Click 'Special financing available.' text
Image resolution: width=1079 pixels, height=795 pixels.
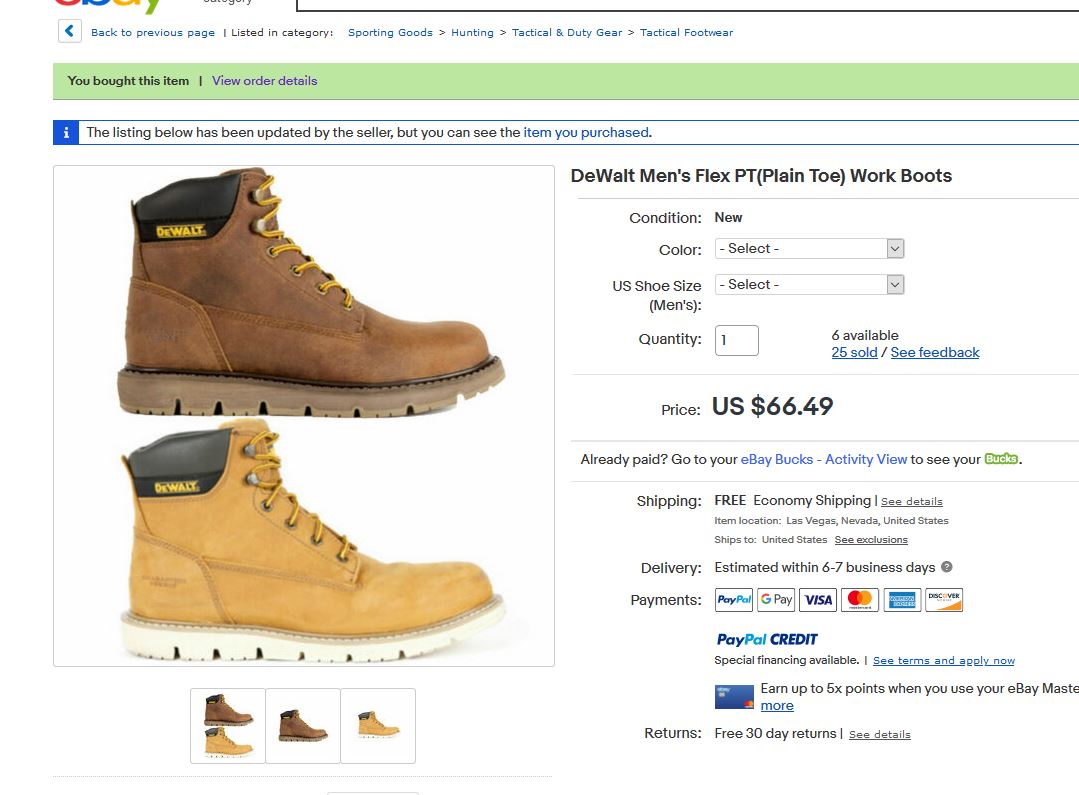point(787,660)
